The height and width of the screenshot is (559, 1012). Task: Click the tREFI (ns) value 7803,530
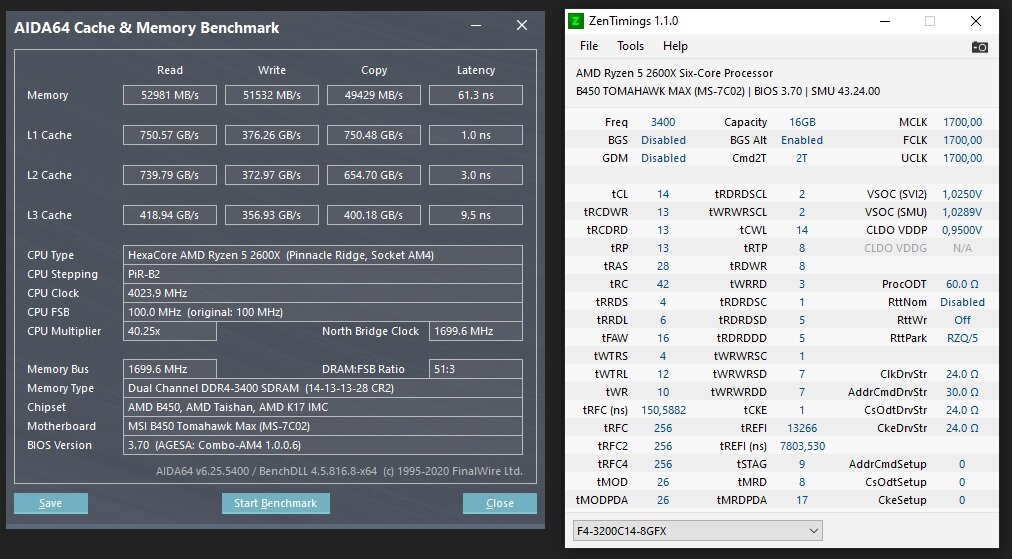(802, 446)
